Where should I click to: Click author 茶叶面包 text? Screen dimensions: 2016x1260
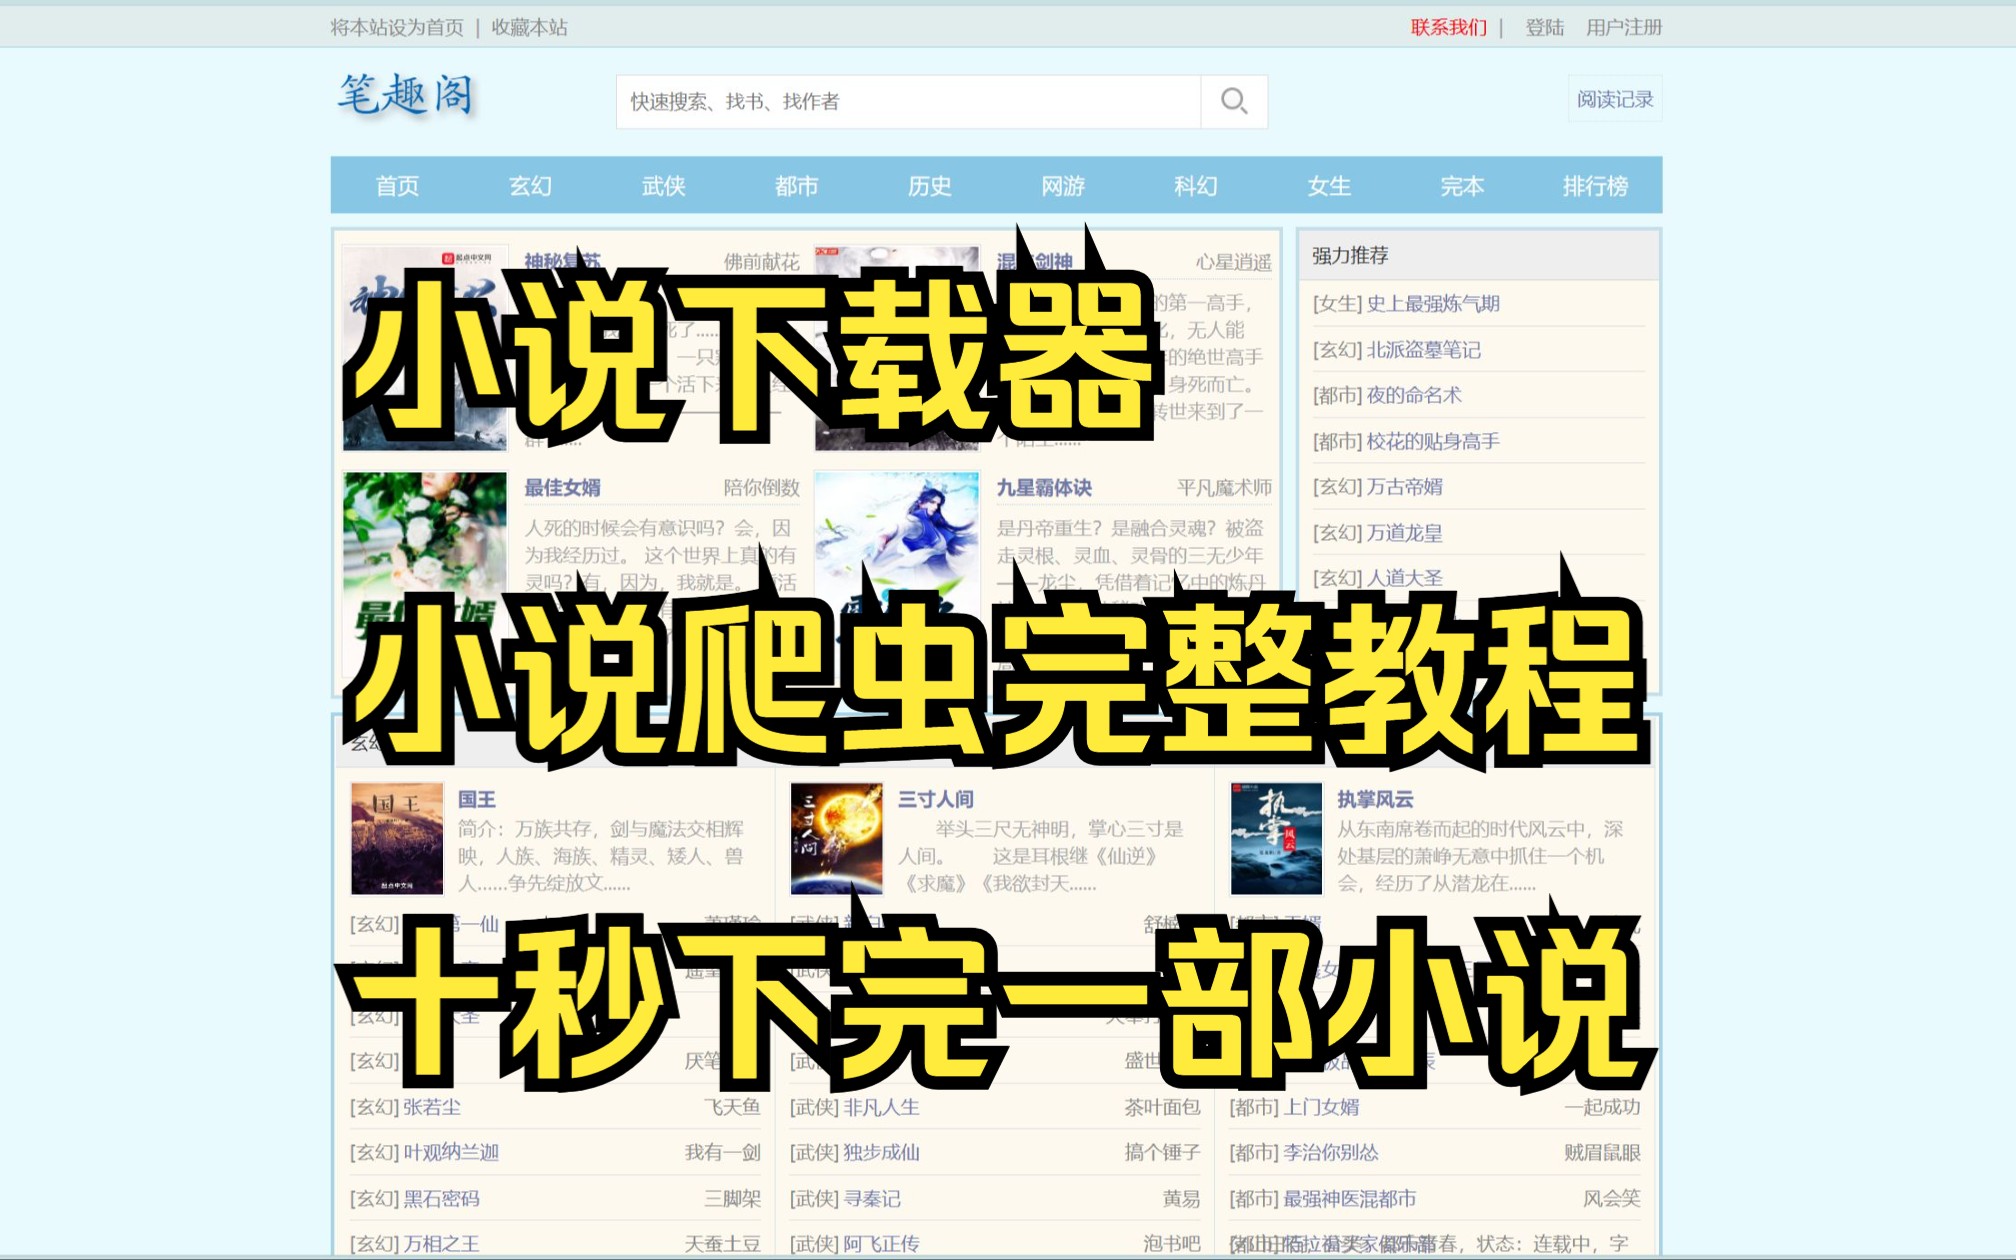[x=1162, y=1107]
